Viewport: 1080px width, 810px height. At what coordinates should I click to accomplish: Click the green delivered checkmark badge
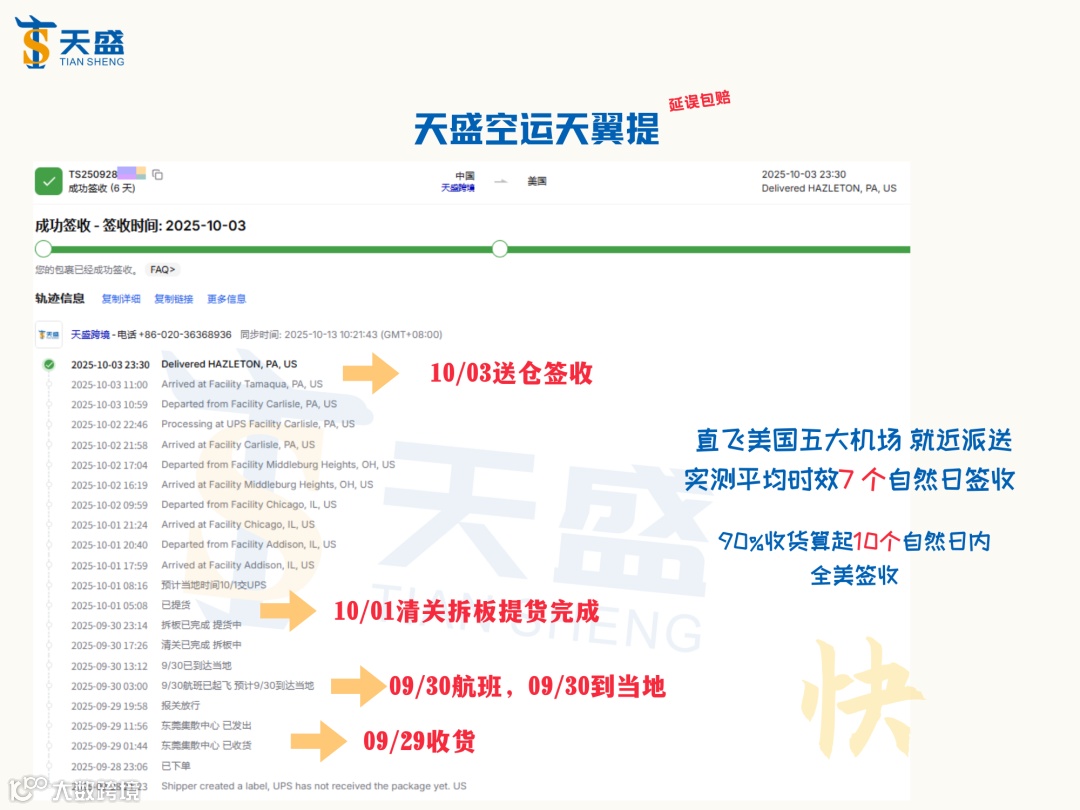[x=48, y=181]
